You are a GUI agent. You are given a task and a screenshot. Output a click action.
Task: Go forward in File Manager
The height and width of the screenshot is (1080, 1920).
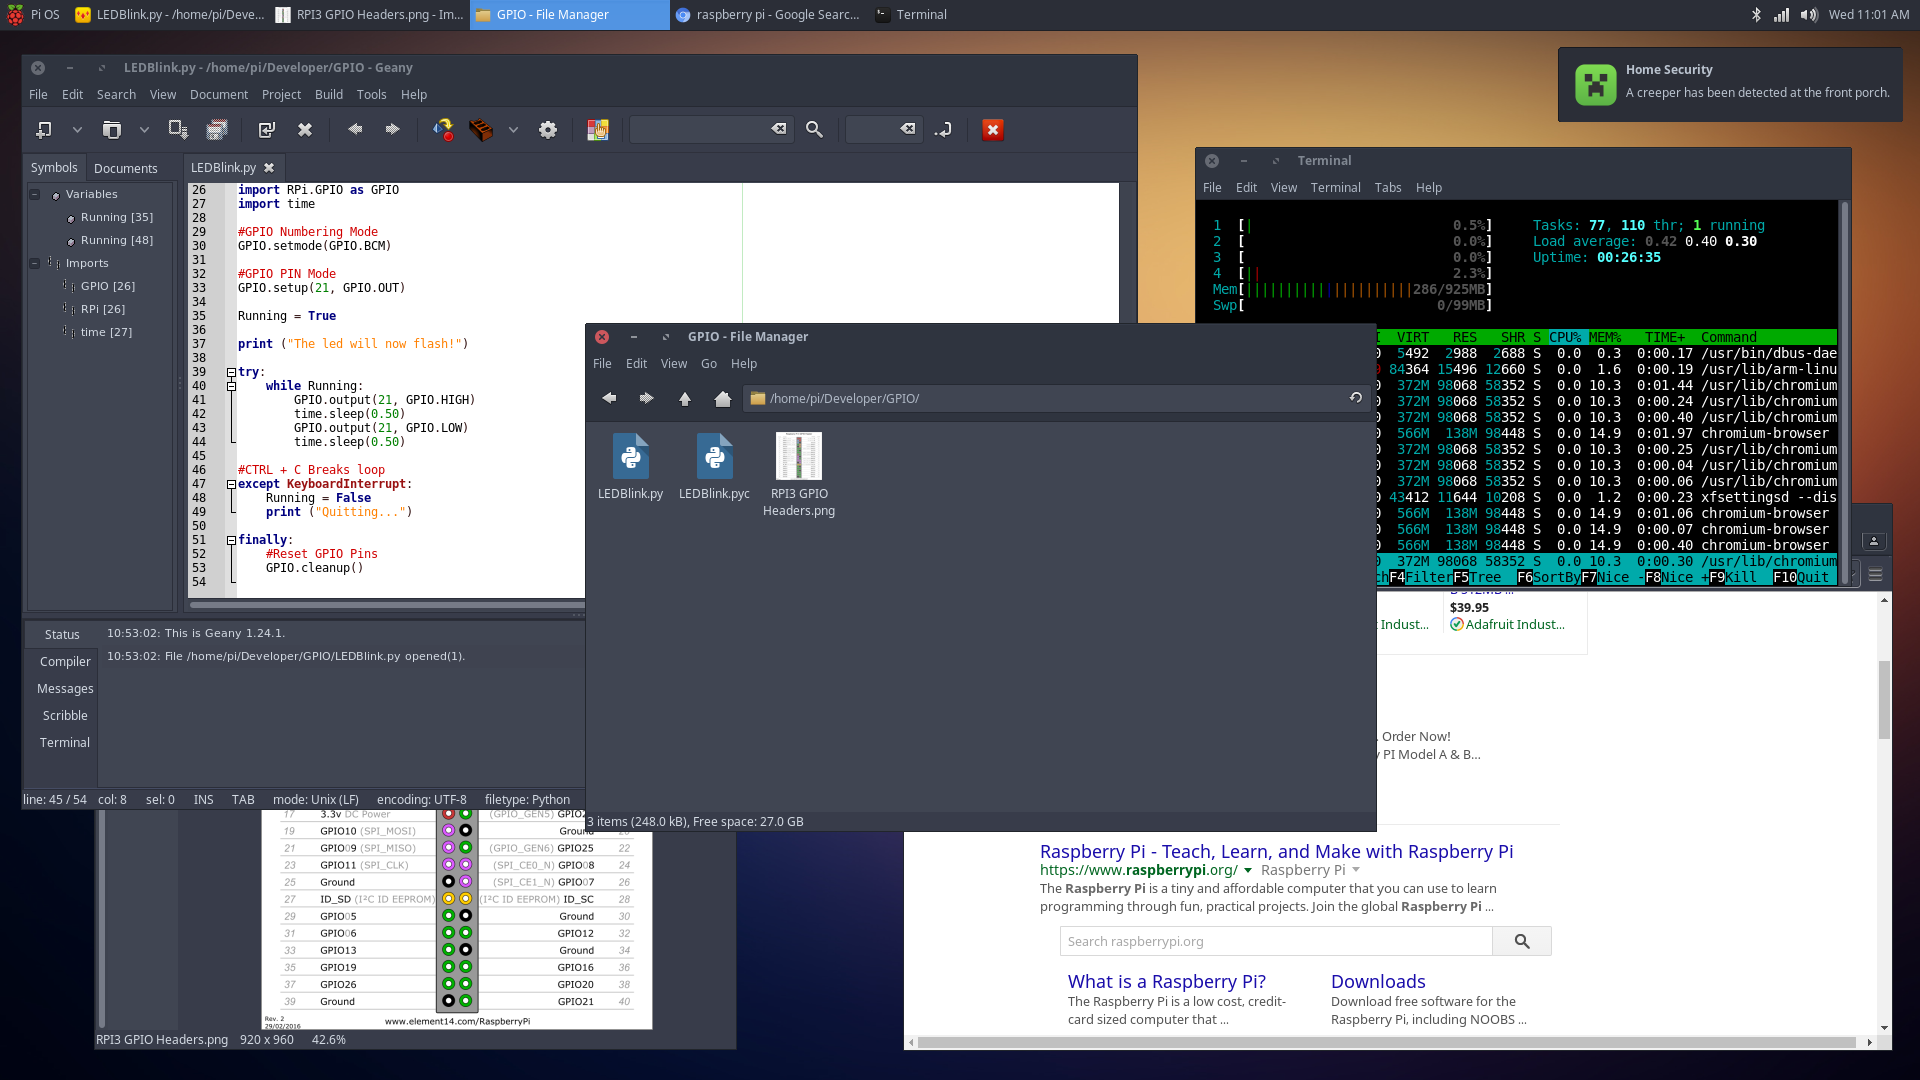tap(647, 398)
